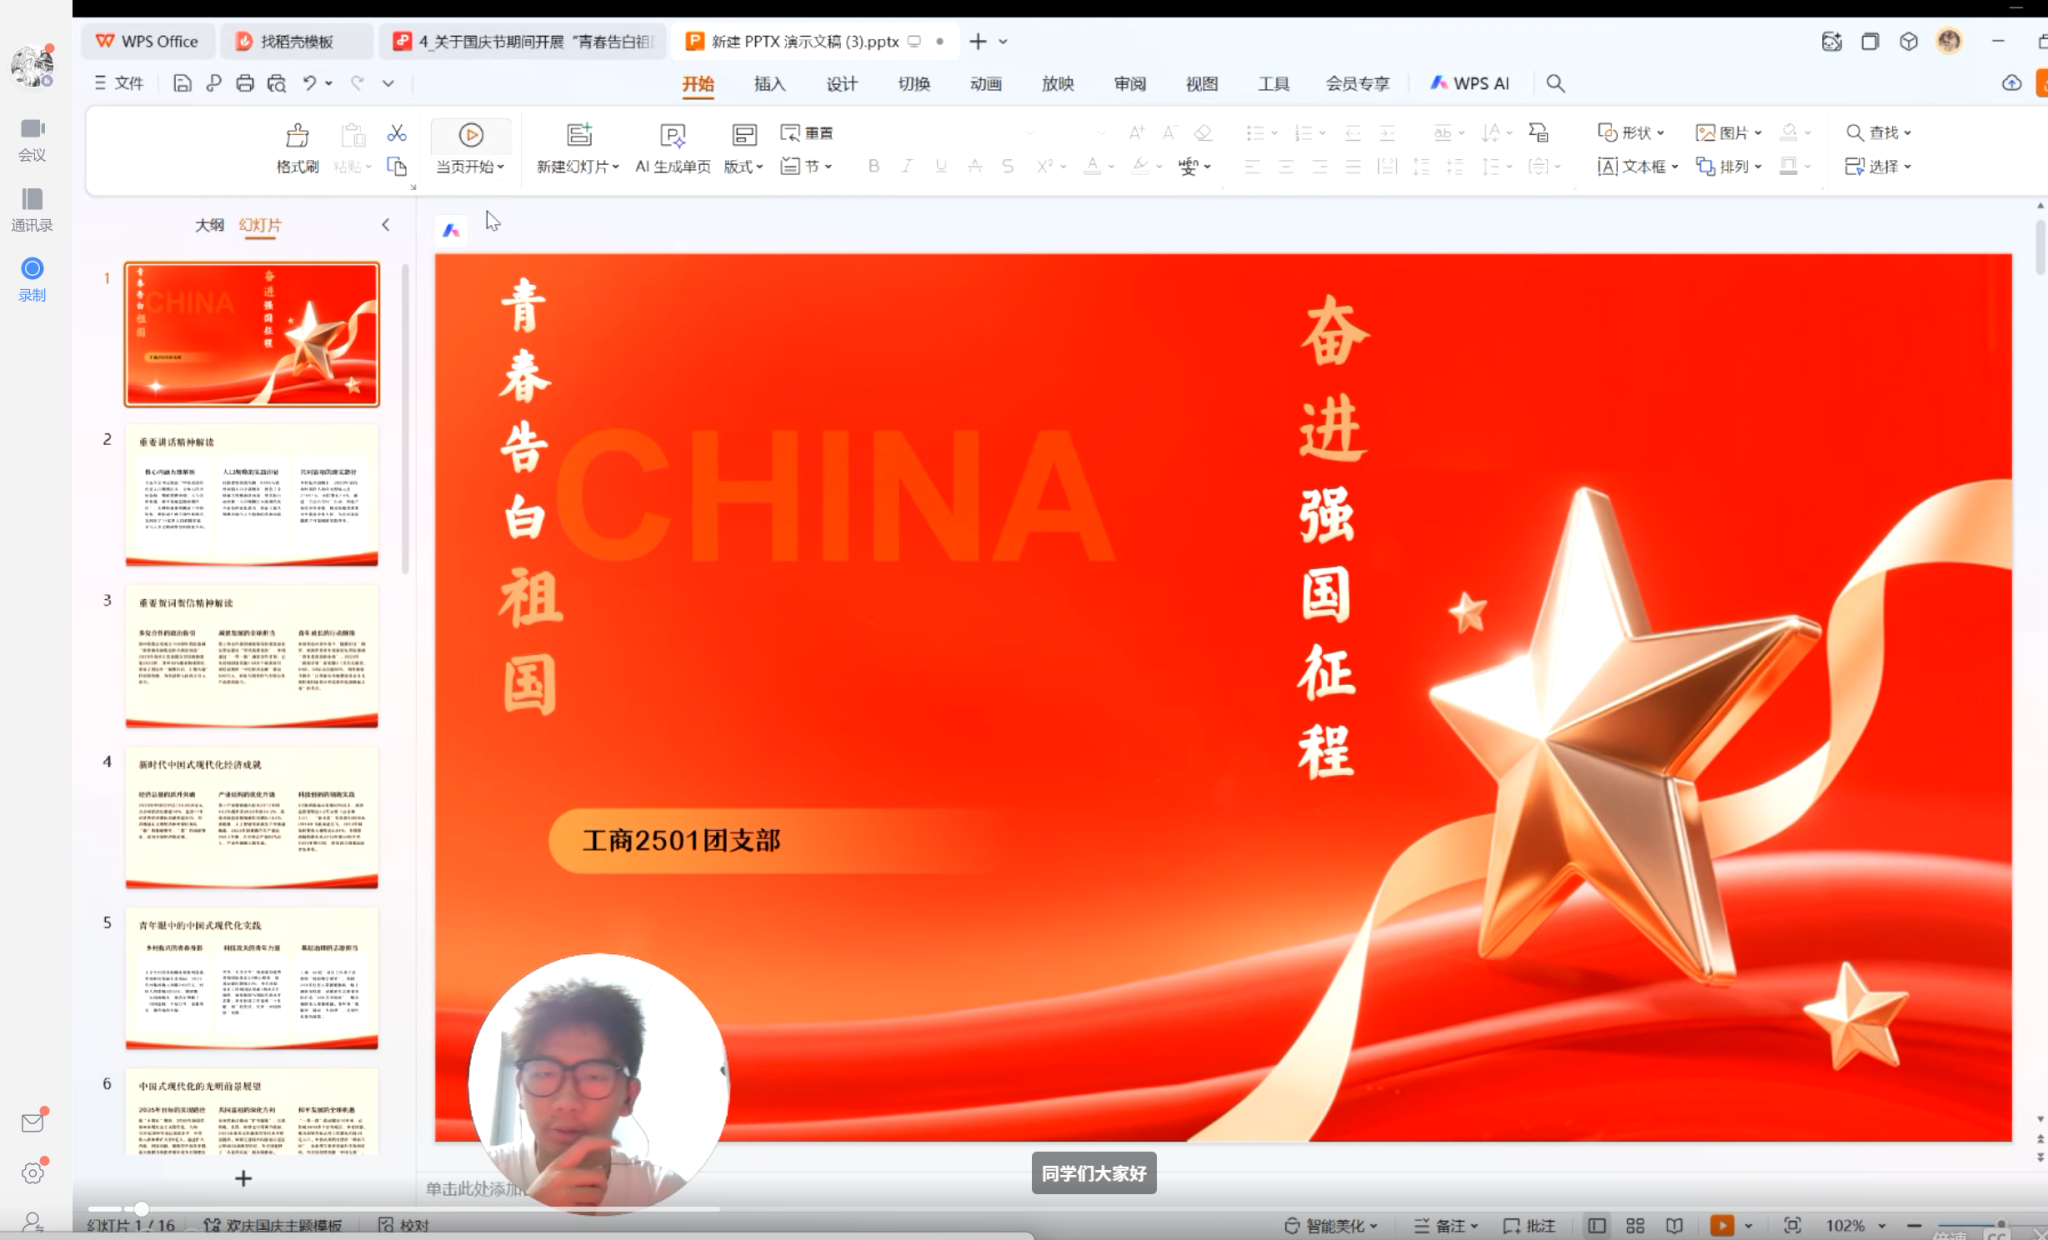The height and width of the screenshot is (1240, 2048).
Task: Click the Save icon in quick toolbar
Action: tap(182, 83)
